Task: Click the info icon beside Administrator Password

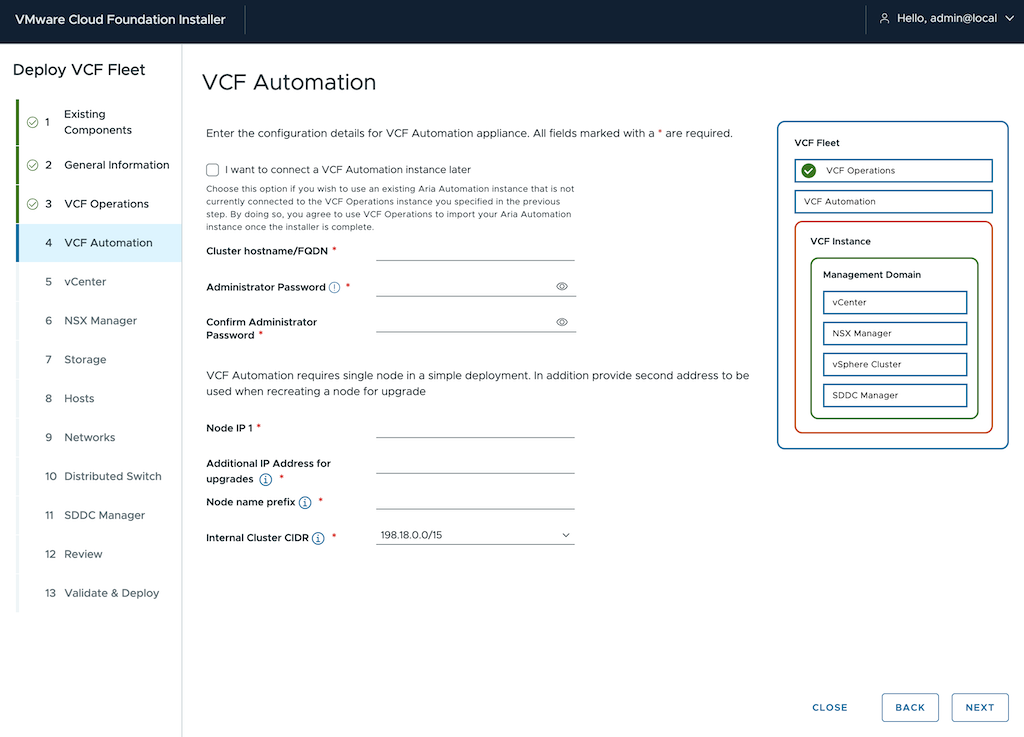Action: (335, 287)
